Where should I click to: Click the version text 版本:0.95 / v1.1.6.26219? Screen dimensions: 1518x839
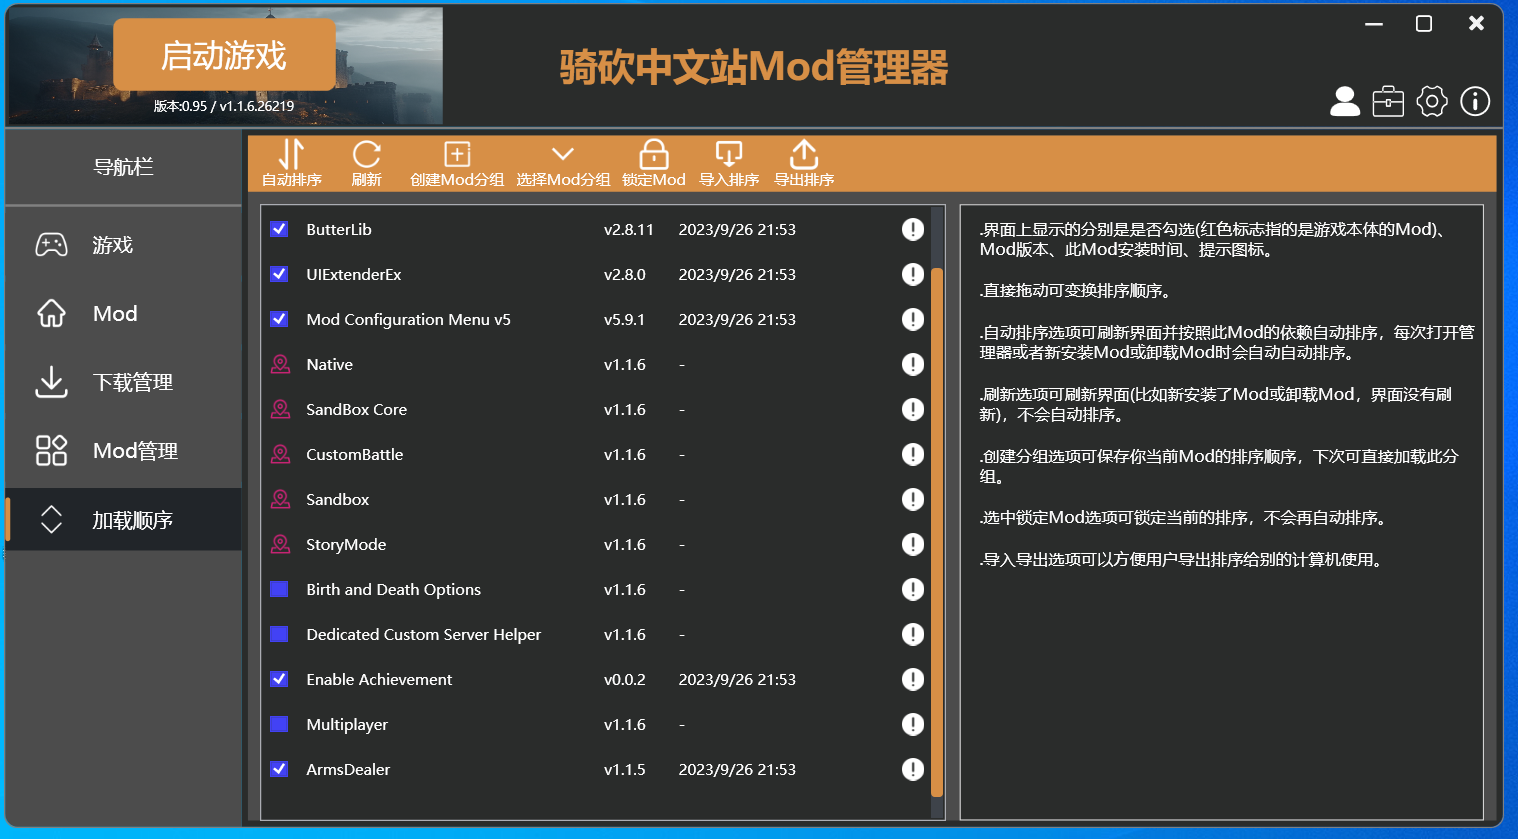224,106
